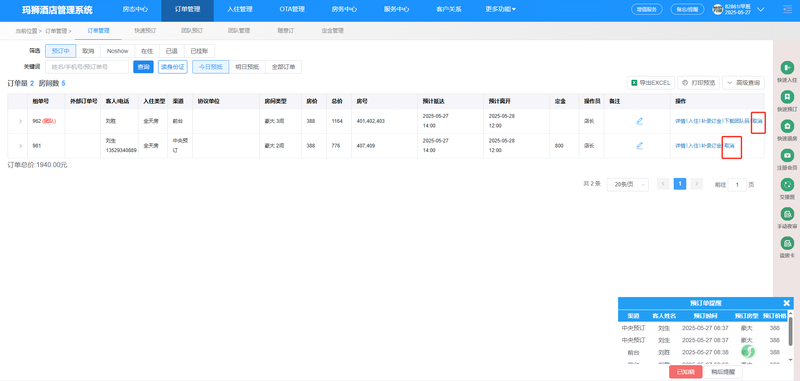Select page 1 in pagination
Image resolution: width=800 pixels, height=381 pixels.
pyautogui.click(x=680, y=184)
